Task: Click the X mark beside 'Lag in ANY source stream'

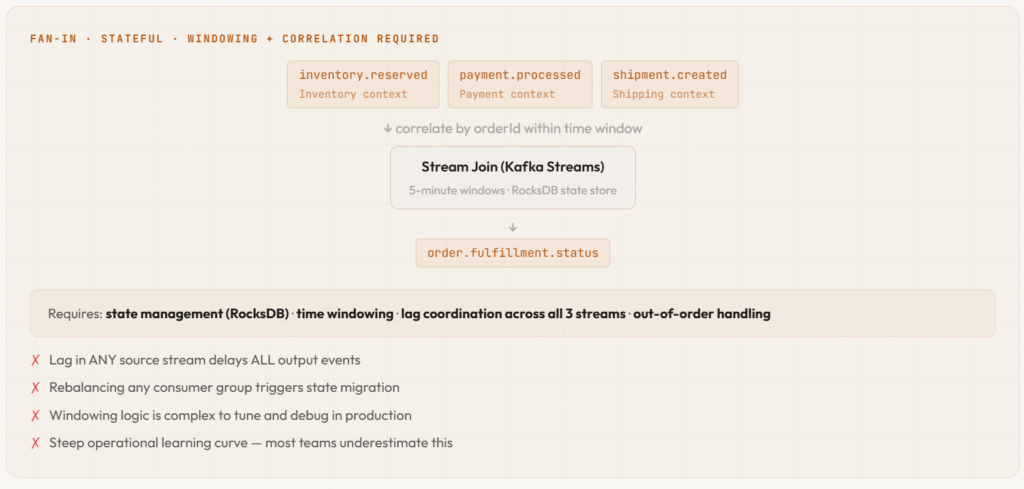Action: 36,360
